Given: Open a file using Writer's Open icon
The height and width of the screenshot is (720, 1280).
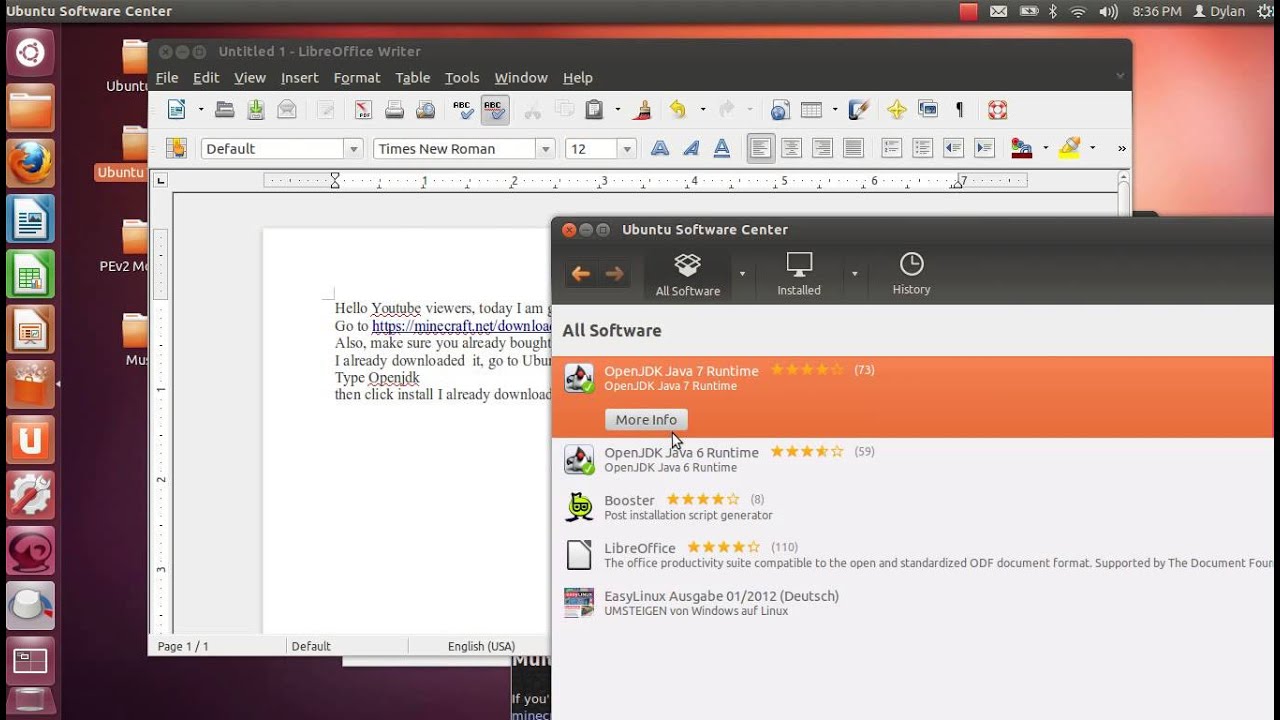Looking at the screenshot, I should click(x=225, y=110).
